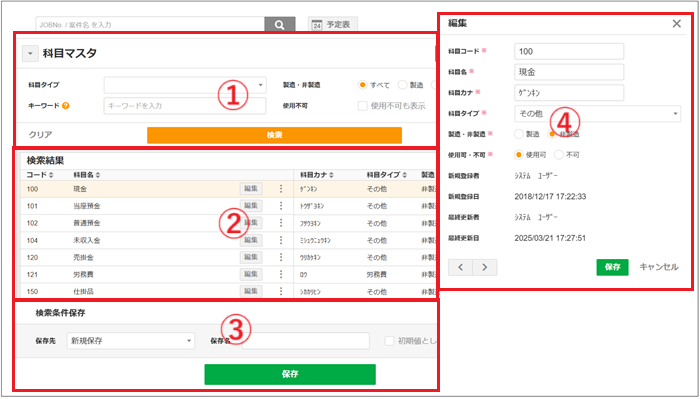Open the 予定表 calendar button
The width and height of the screenshot is (700, 399).
[x=333, y=25]
